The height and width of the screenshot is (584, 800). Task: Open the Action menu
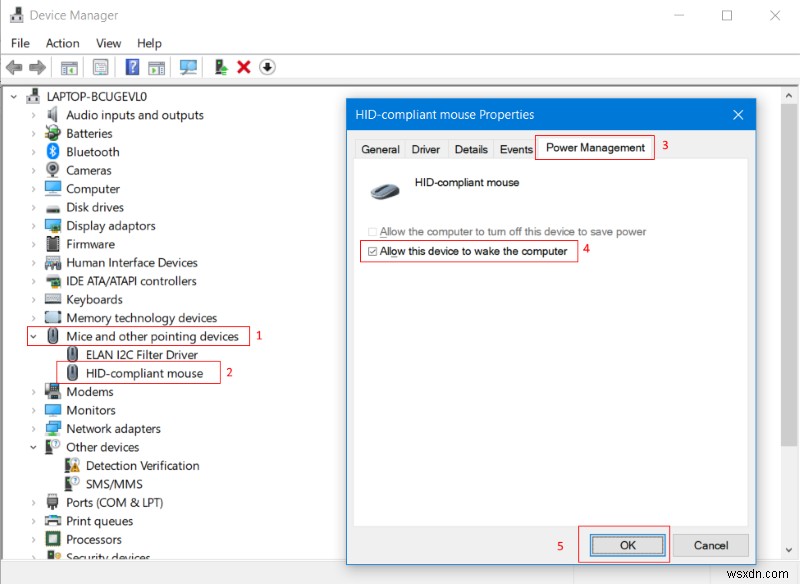62,43
